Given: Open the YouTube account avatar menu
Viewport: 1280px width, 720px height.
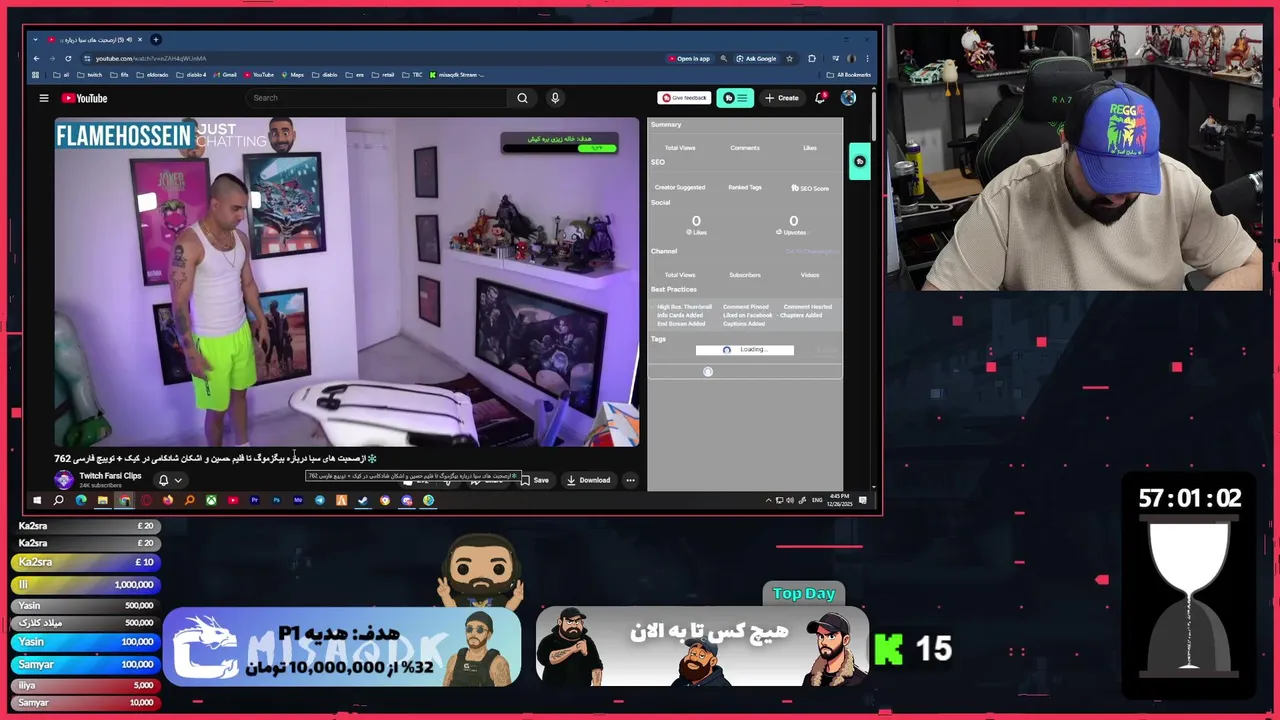Looking at the screenshot, I should point(848,98).
